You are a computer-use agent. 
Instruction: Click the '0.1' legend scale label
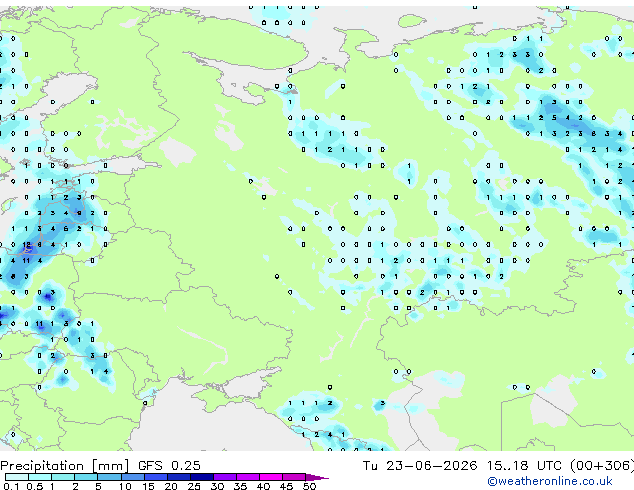(12, 486)
